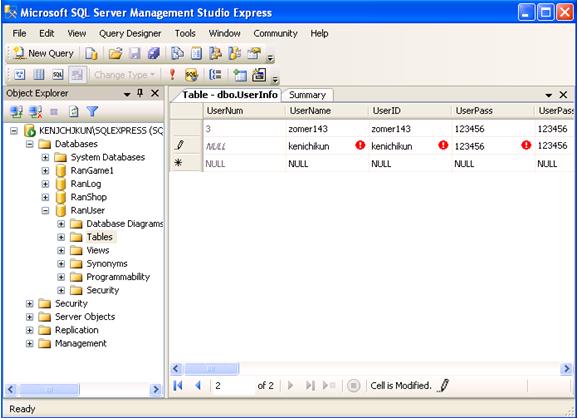Collapse the RanUser database node
This screenshot has width=578, height=419.
pyautogui.click(x=45, y=210)
